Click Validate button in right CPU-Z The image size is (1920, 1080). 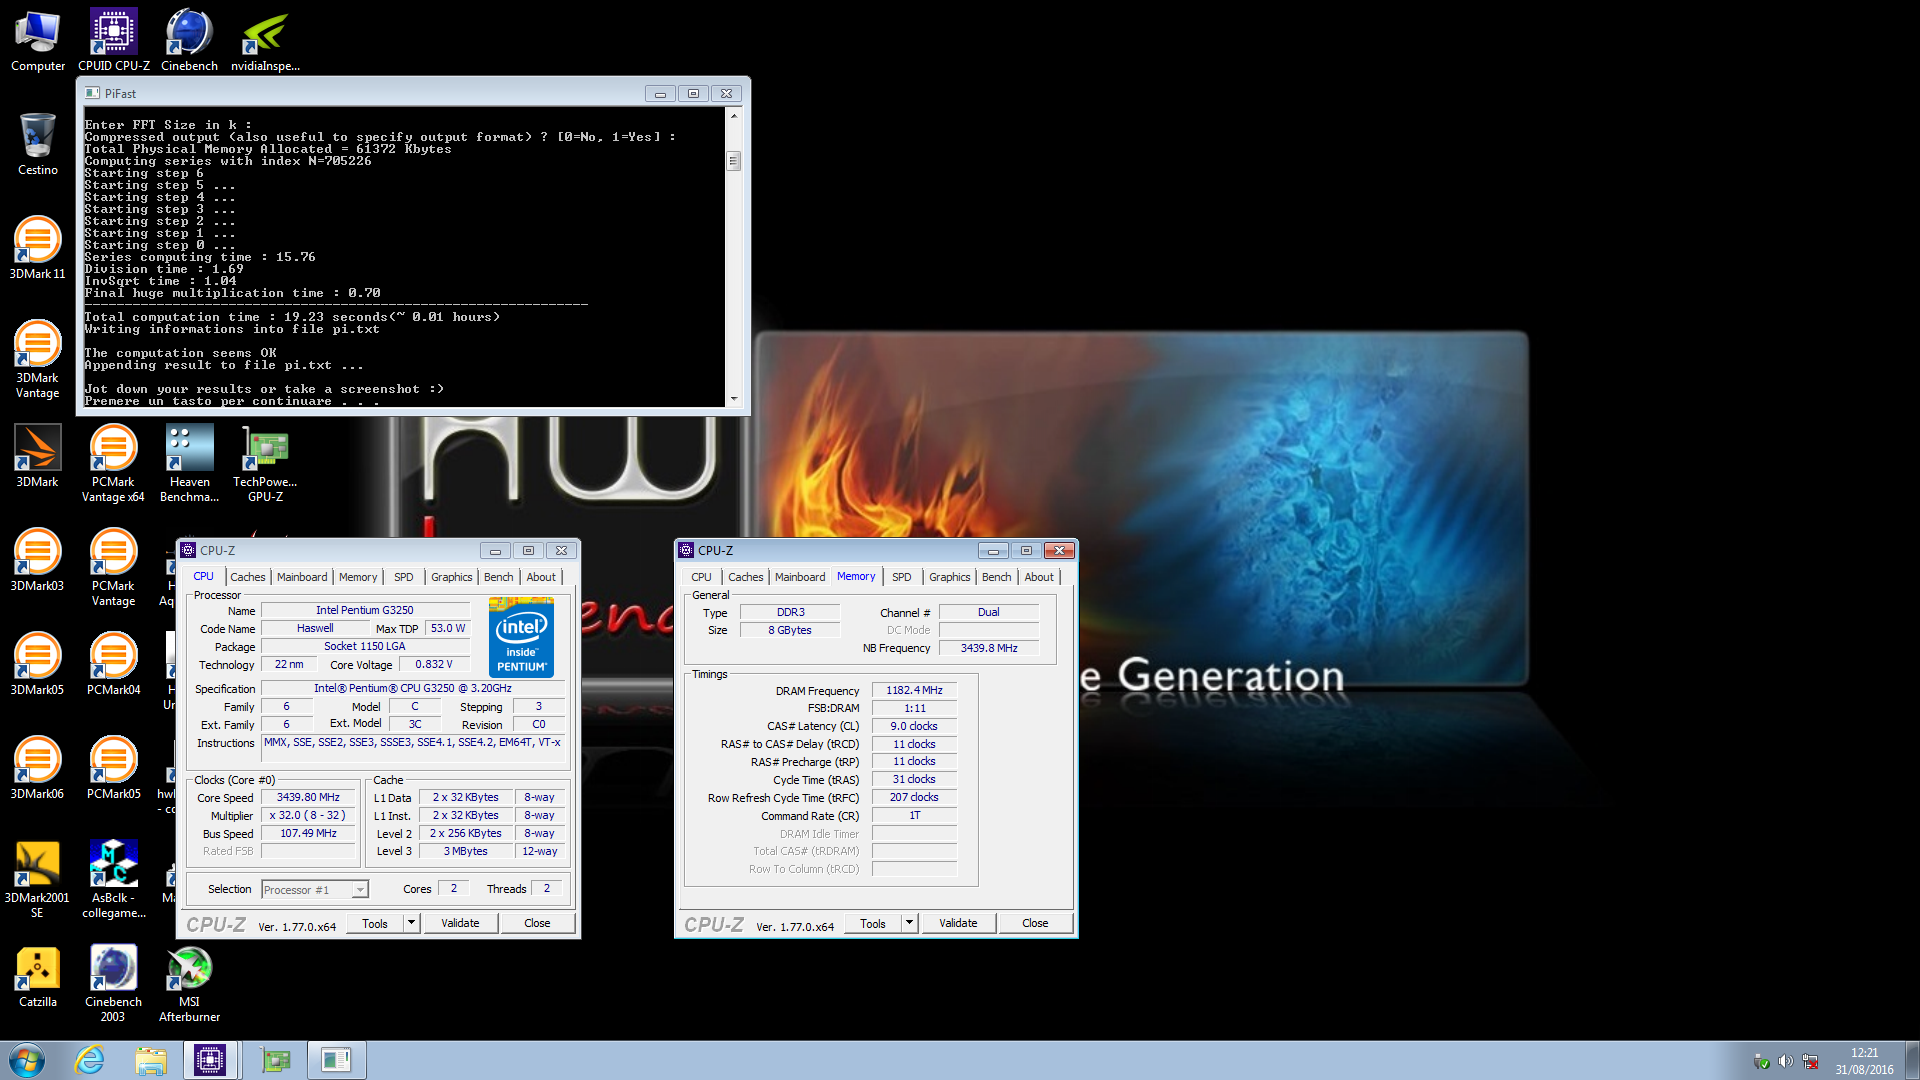[x=958, y=923]
